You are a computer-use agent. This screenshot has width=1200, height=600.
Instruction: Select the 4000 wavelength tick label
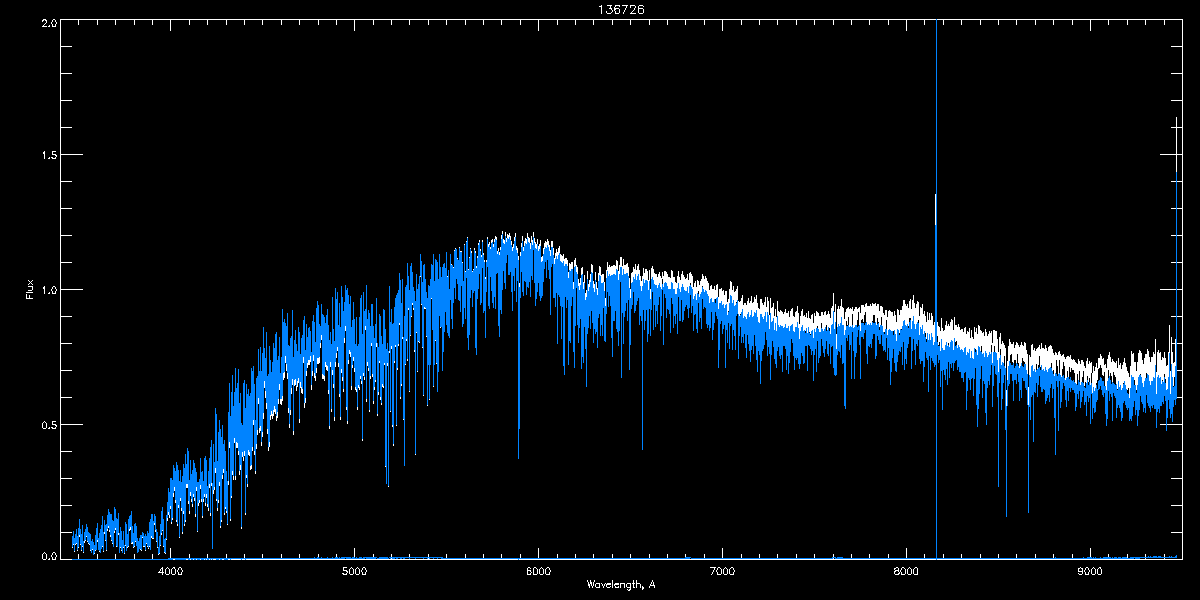point(171,572)
